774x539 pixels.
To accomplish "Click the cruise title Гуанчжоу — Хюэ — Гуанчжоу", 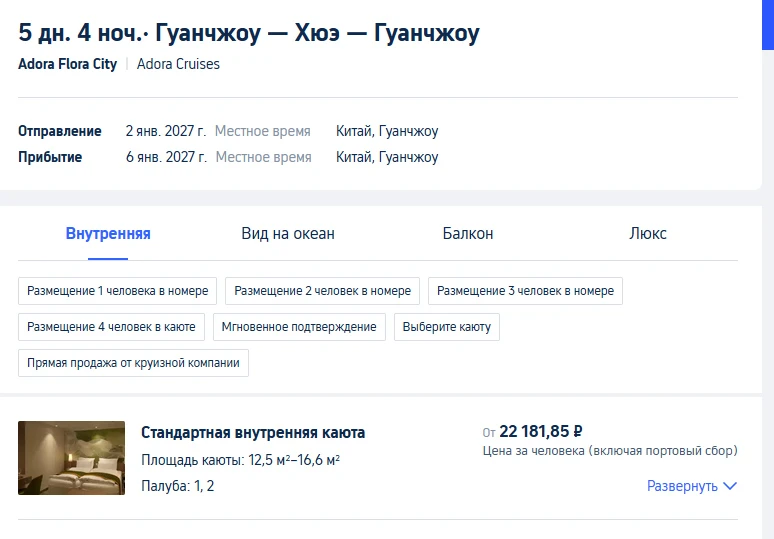I will point(317,33).
